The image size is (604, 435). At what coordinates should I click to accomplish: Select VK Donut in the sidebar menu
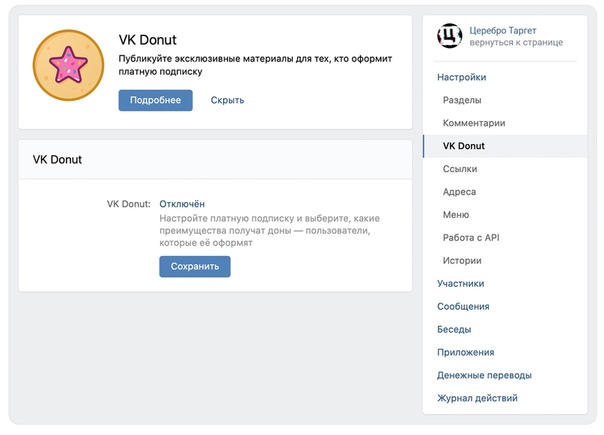coord(505,146)
